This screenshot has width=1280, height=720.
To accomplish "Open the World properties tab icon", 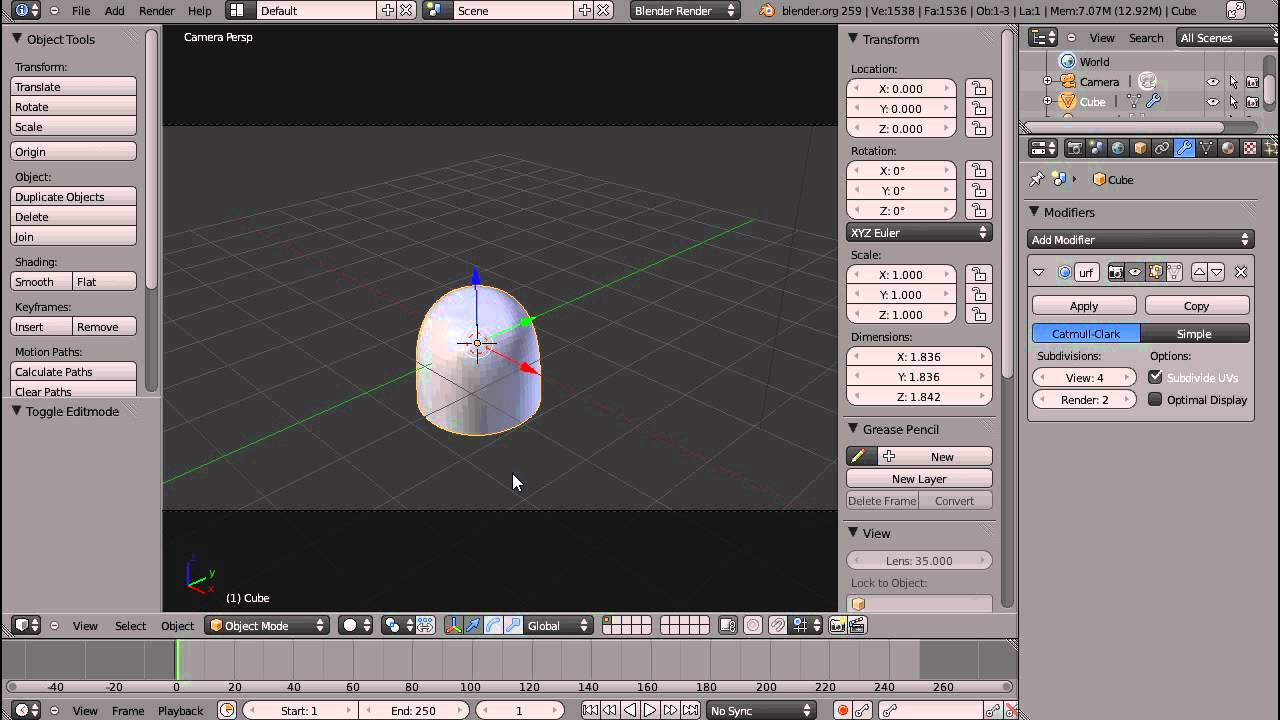I will (x=1118, y=148).
